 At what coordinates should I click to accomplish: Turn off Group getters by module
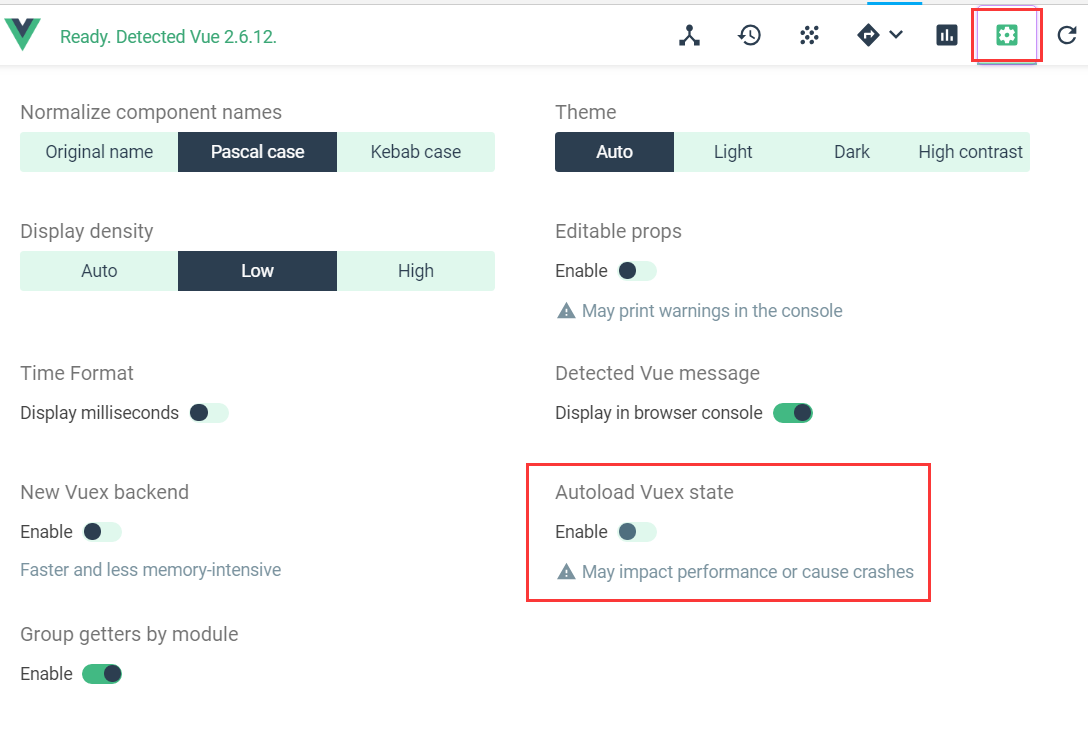tap(102, 674)
